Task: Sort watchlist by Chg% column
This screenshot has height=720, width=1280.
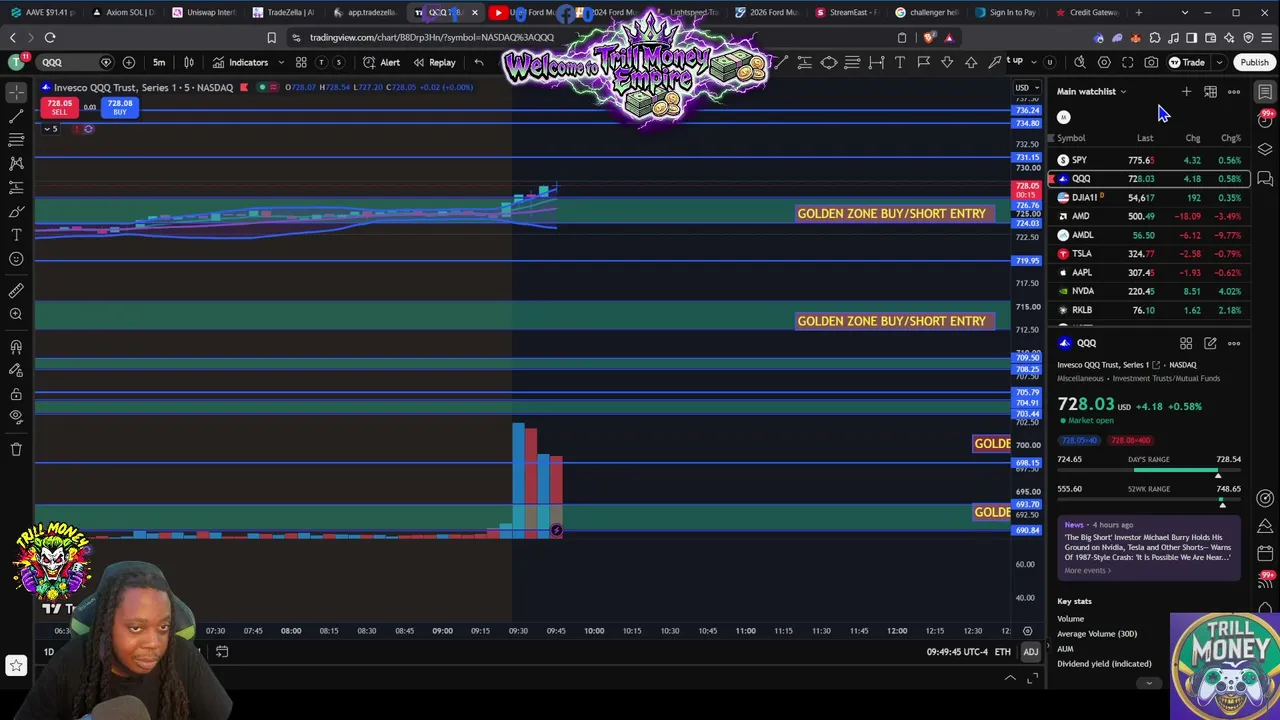Action: click(1230, 138)
